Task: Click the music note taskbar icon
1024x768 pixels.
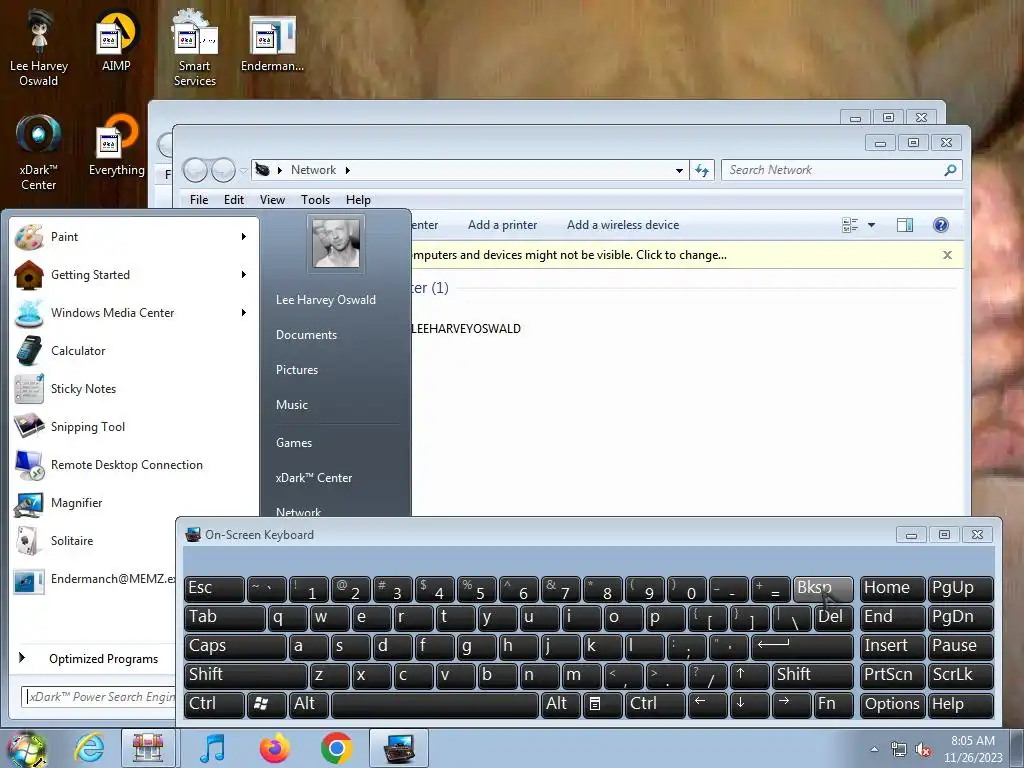Action: [212, 748]
